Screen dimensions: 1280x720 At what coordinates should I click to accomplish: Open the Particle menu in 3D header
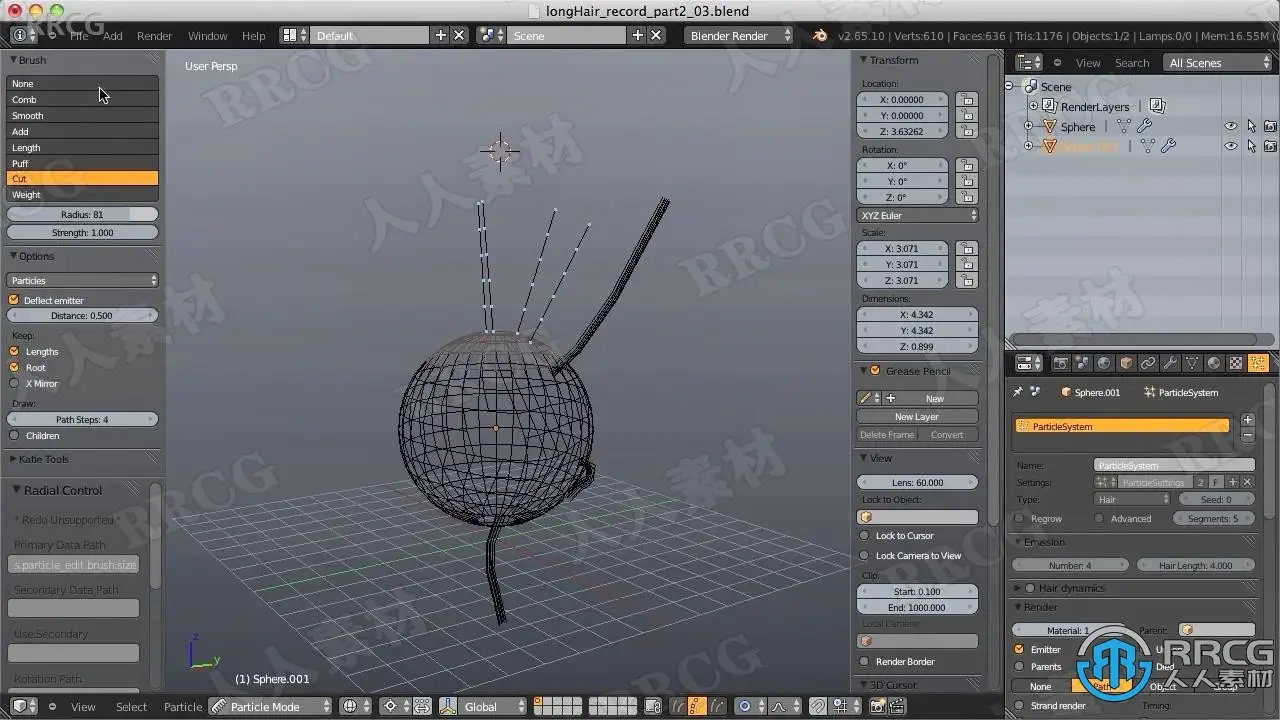pyautogui.click(x=183, y=706)
